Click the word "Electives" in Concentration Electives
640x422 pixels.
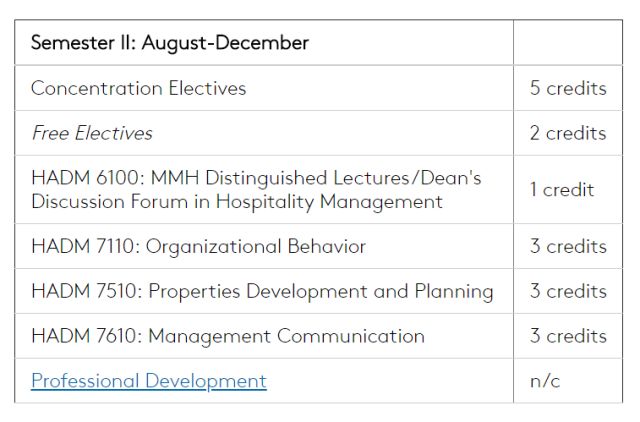tap(207, 88)
